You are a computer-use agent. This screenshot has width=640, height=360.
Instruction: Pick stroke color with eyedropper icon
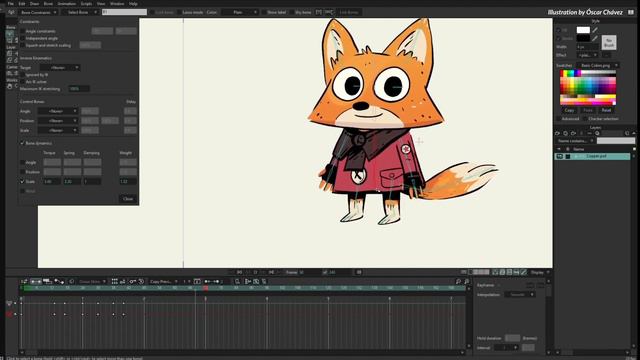(x=595, y=38)
